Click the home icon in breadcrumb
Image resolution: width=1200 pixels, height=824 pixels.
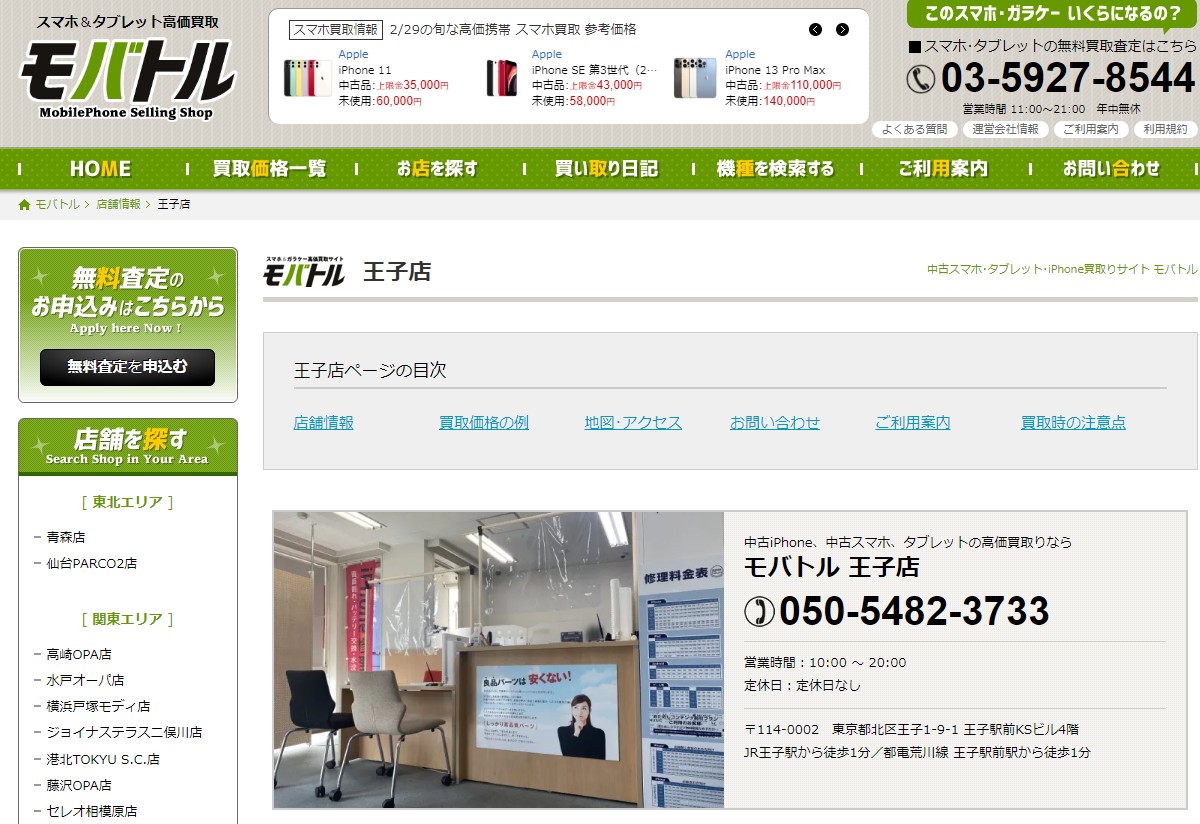[x=25, y=205]
